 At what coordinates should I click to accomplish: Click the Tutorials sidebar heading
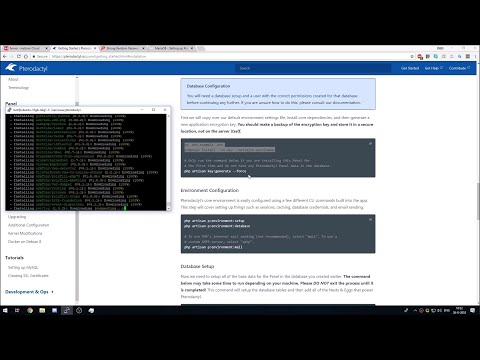14,258
